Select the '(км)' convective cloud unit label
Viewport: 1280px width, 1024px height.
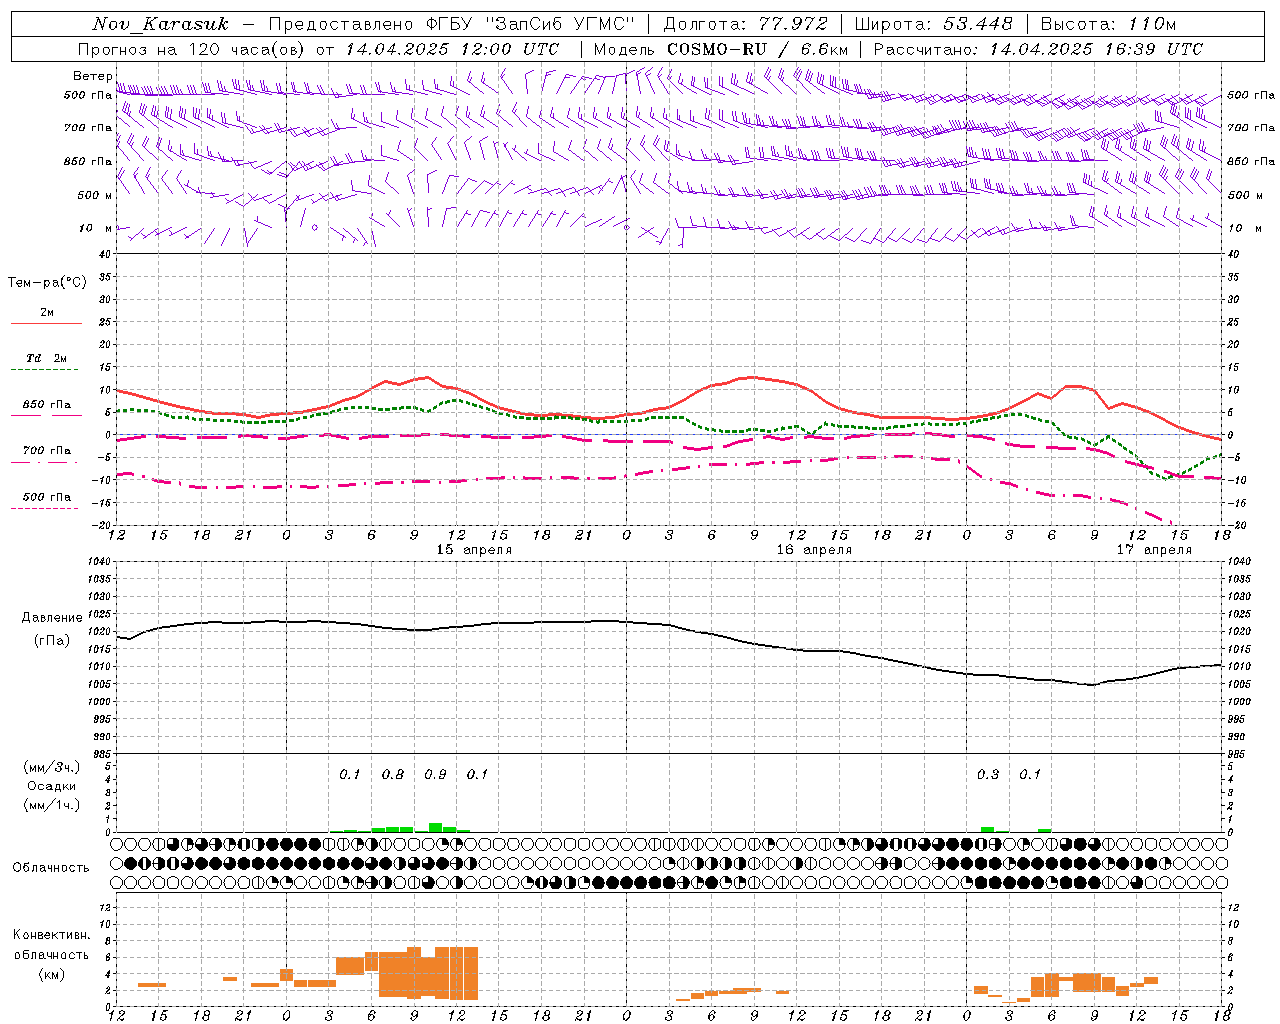(x=52, y=974)
